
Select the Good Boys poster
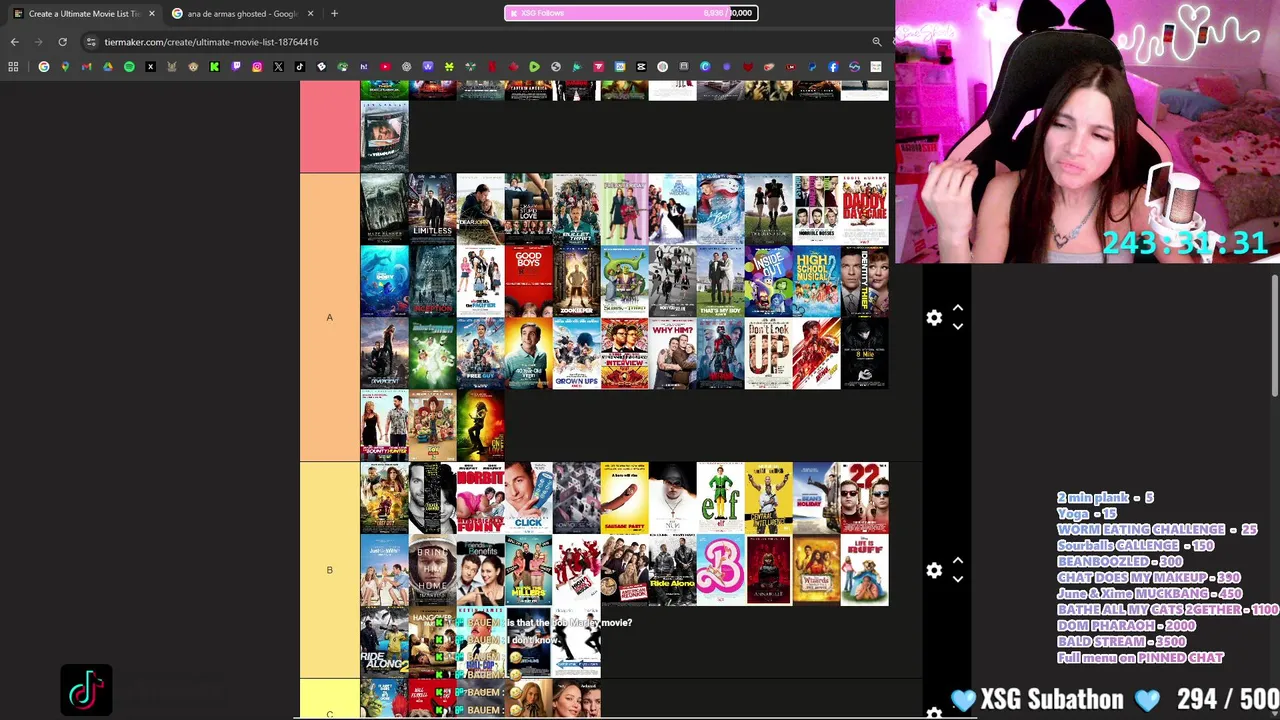tap(528, 281)
